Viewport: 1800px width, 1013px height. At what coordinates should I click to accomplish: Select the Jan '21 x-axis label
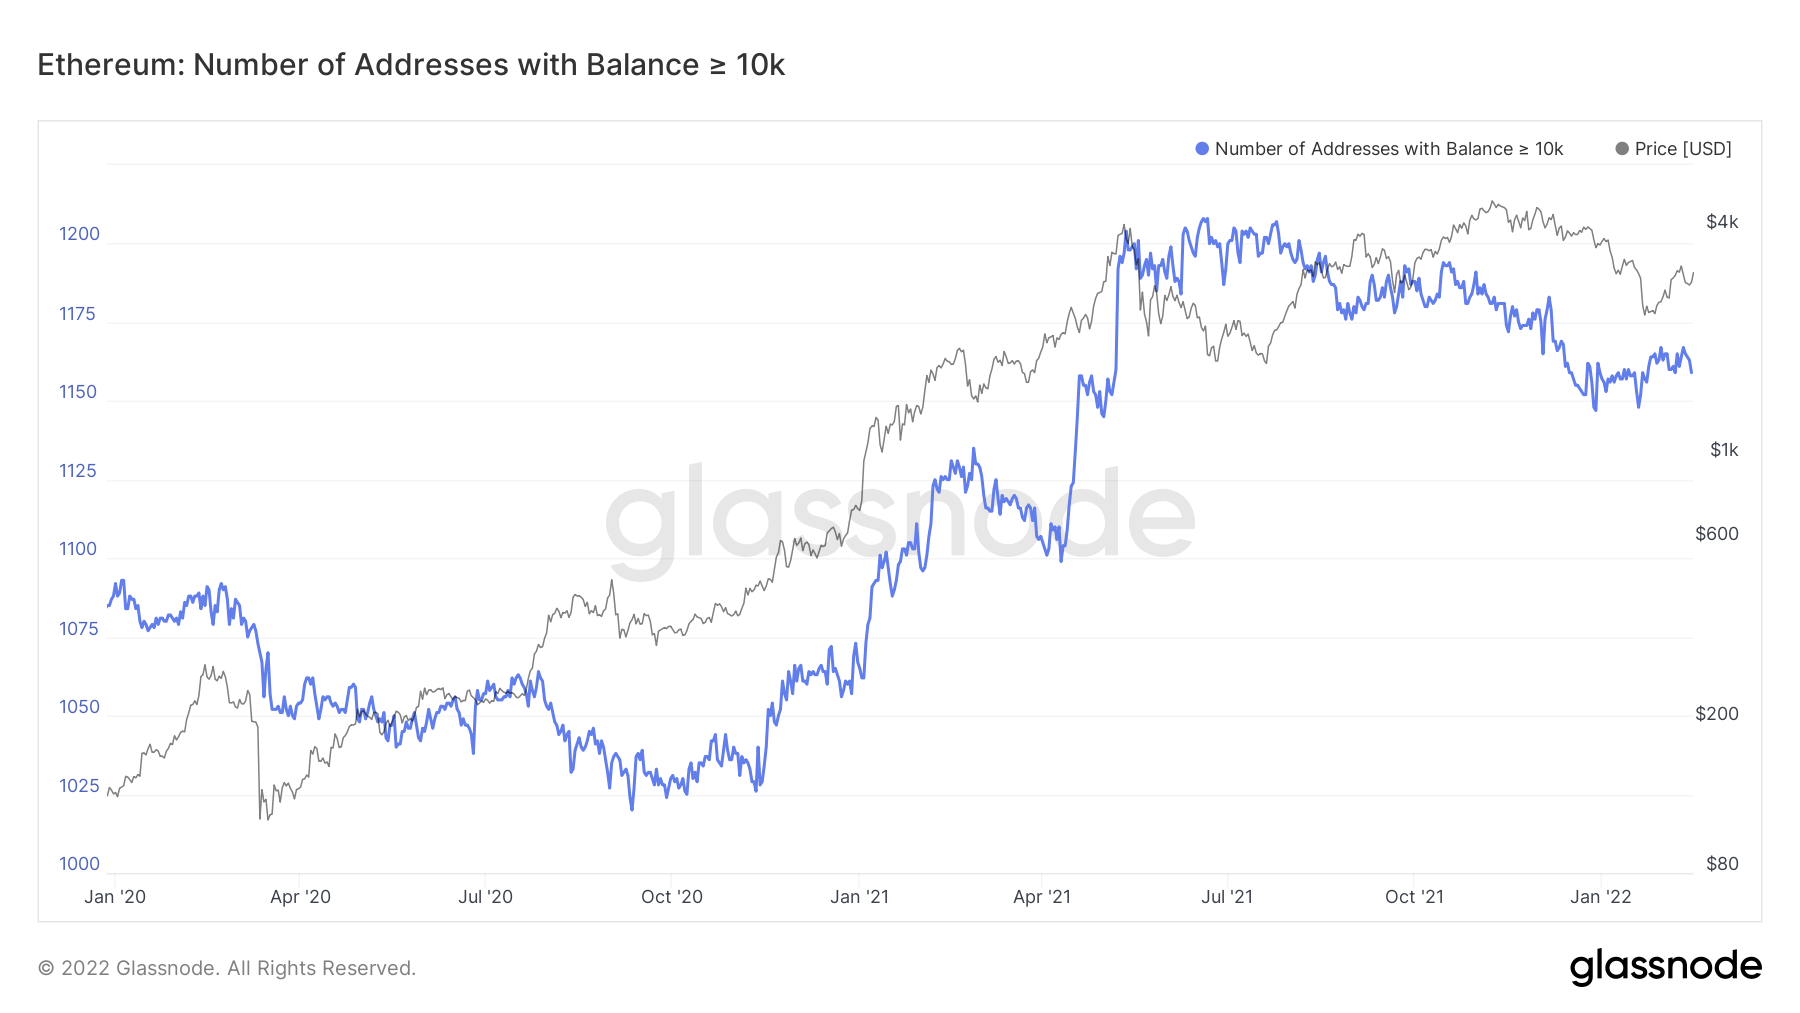point(859,897)
